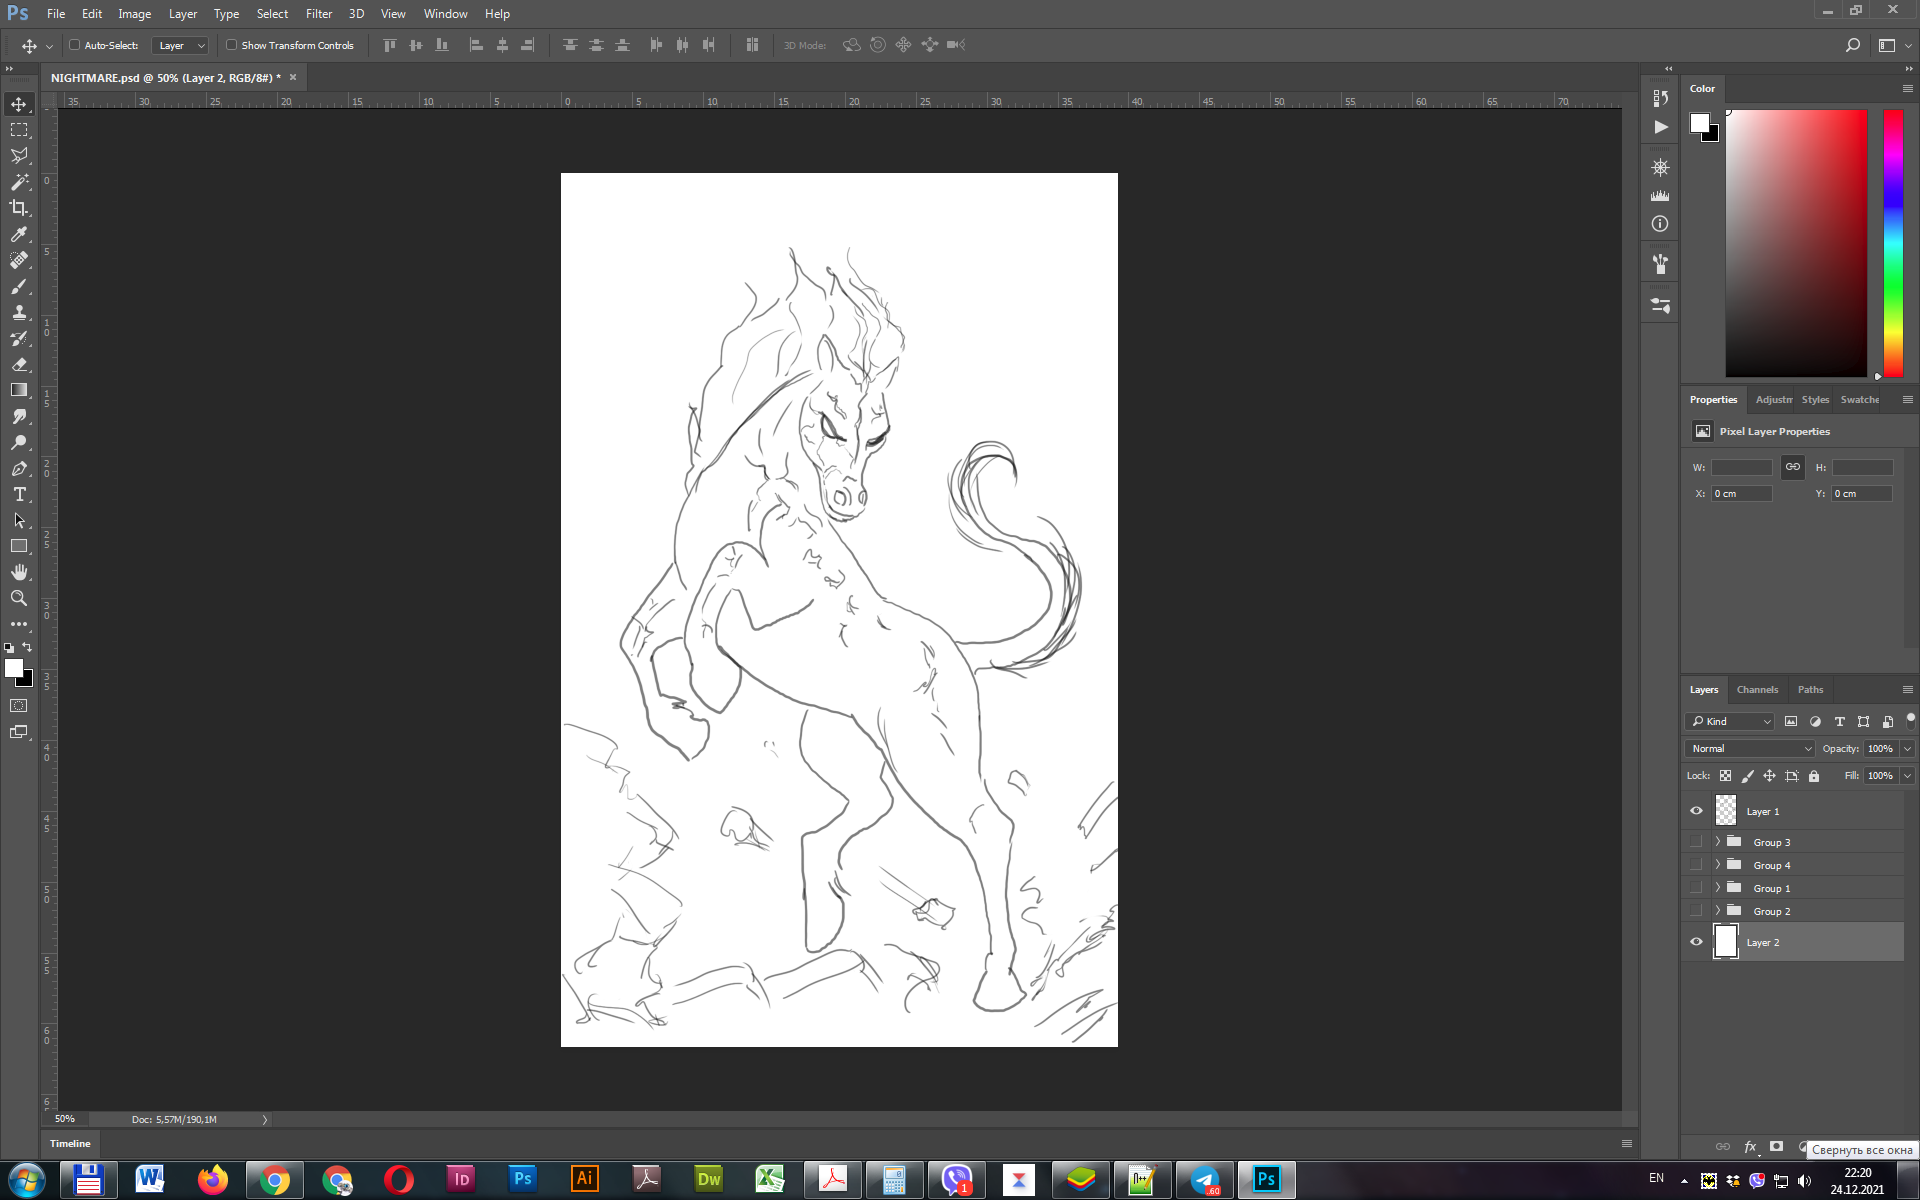Show Group 1 visibility box

[x=1696, y=888]
